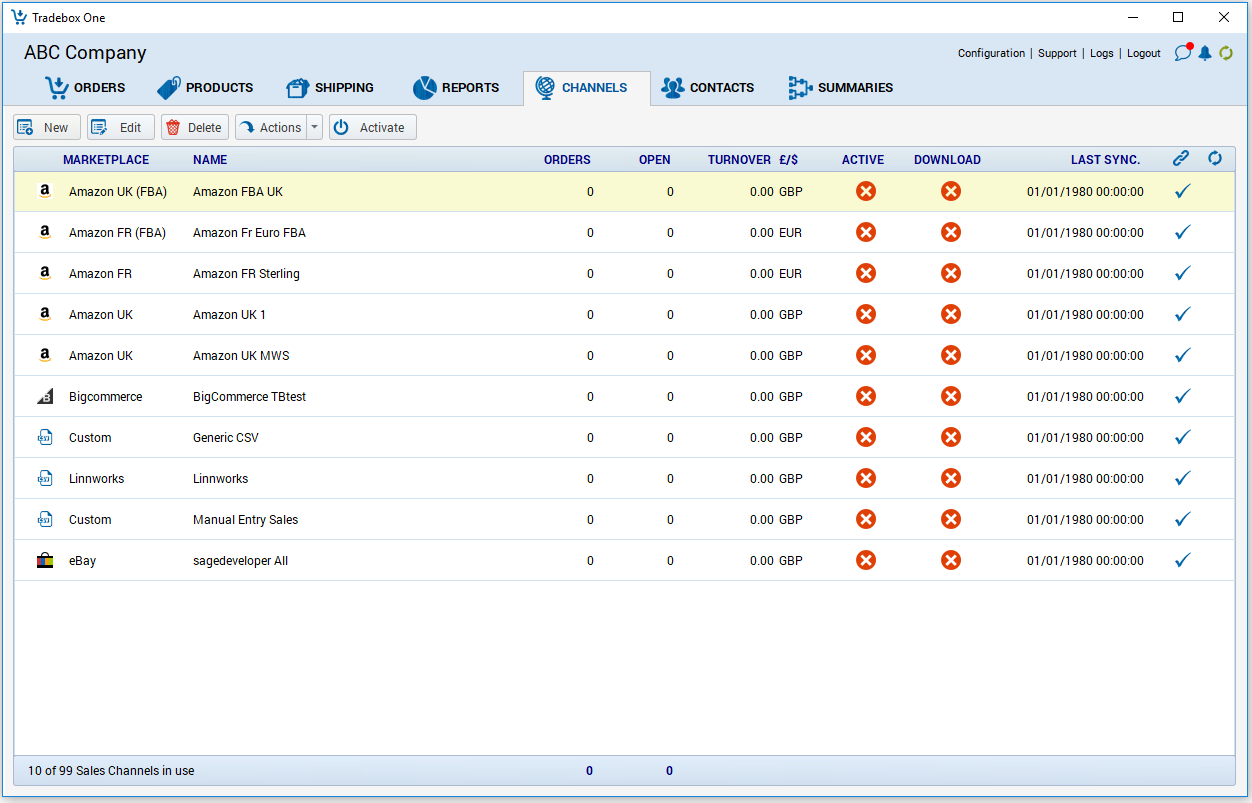Click the Bigcommerce marketplace logo icon

(x=44, y=397)
